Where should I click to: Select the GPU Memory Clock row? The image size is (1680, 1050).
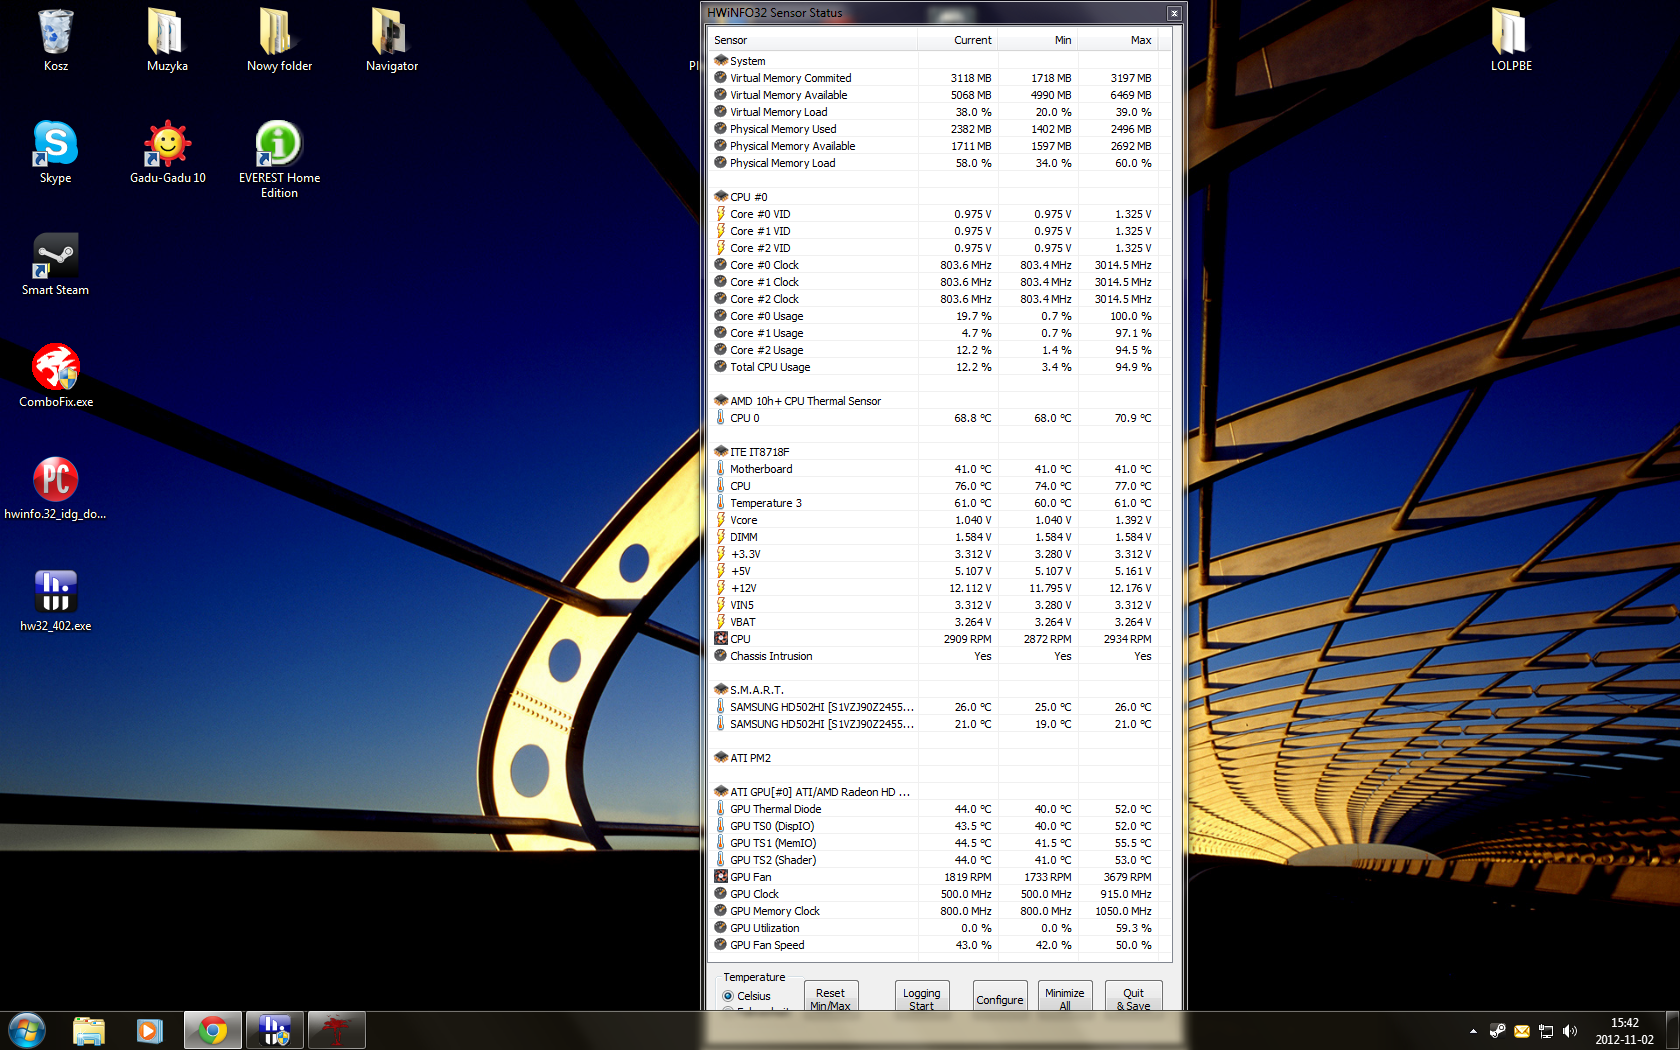[934, 911]
